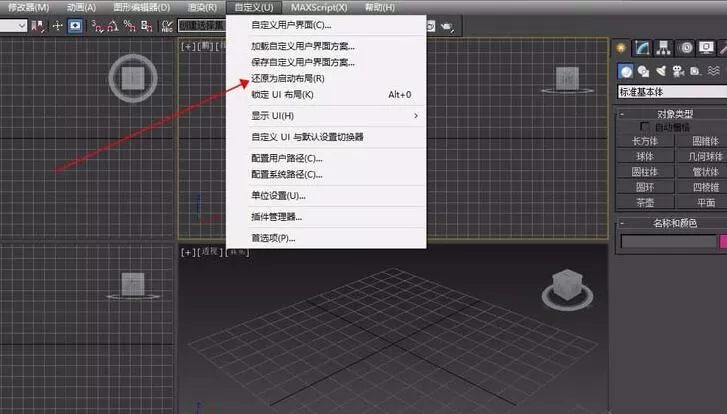Open the 标准基本体 primitives dropdown
This screenshot has width=727, height=414.
click(672, 92)
